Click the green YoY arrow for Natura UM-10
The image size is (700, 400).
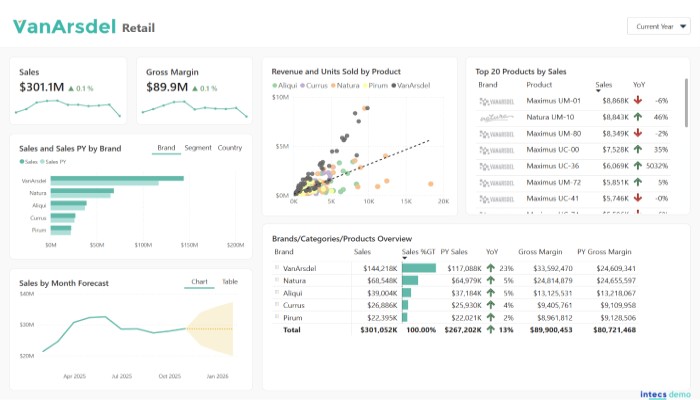[637, 117]
